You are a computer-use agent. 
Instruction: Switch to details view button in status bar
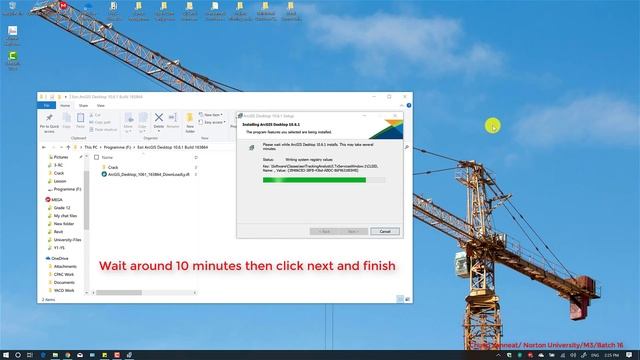click(x=400, y=299)
